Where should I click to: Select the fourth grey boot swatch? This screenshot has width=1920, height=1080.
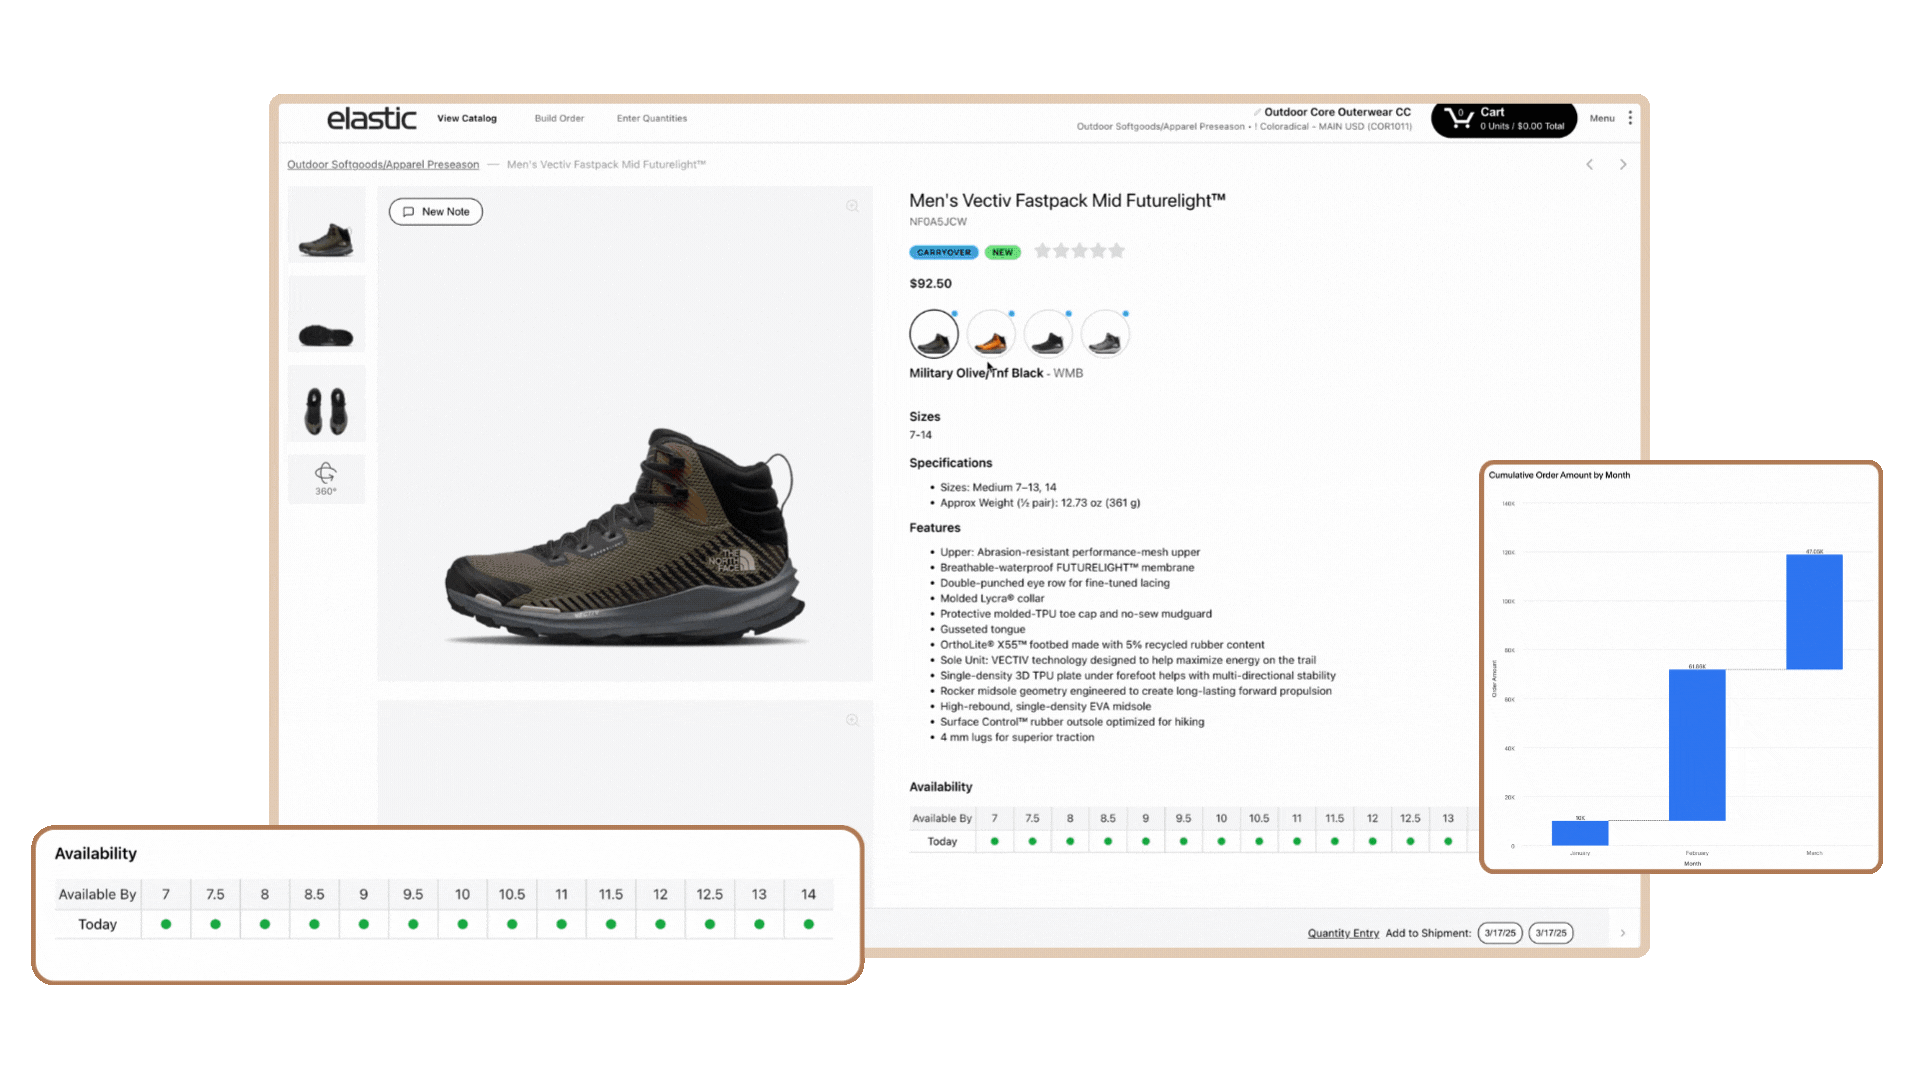pos(1105,334)
